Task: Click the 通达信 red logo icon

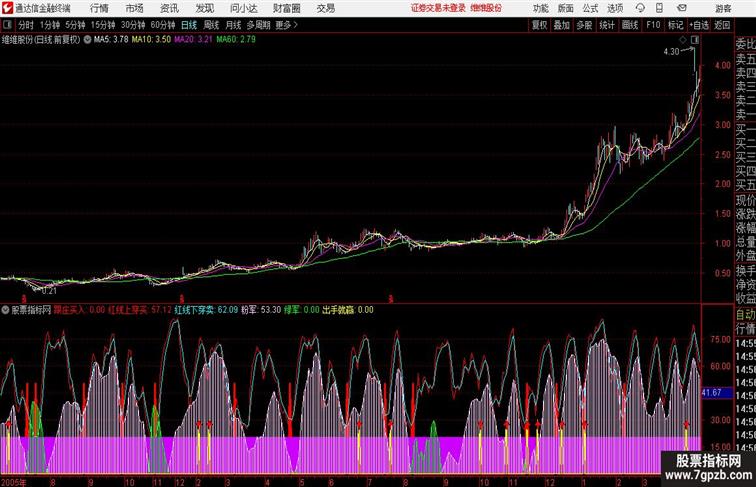Action: 7,8
